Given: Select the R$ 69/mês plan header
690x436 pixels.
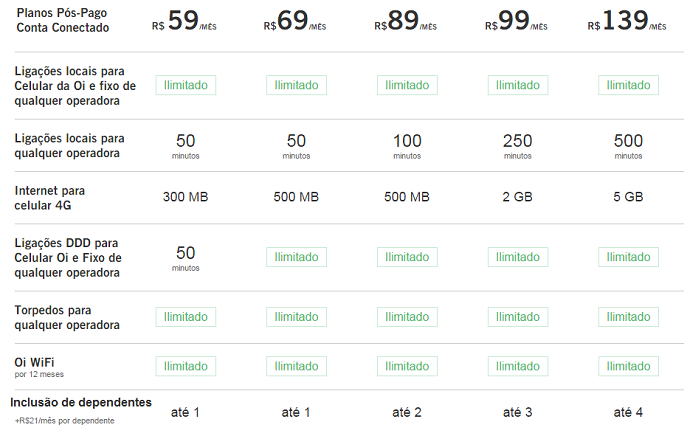Looking at the screenshot, I should click(296, 22).
